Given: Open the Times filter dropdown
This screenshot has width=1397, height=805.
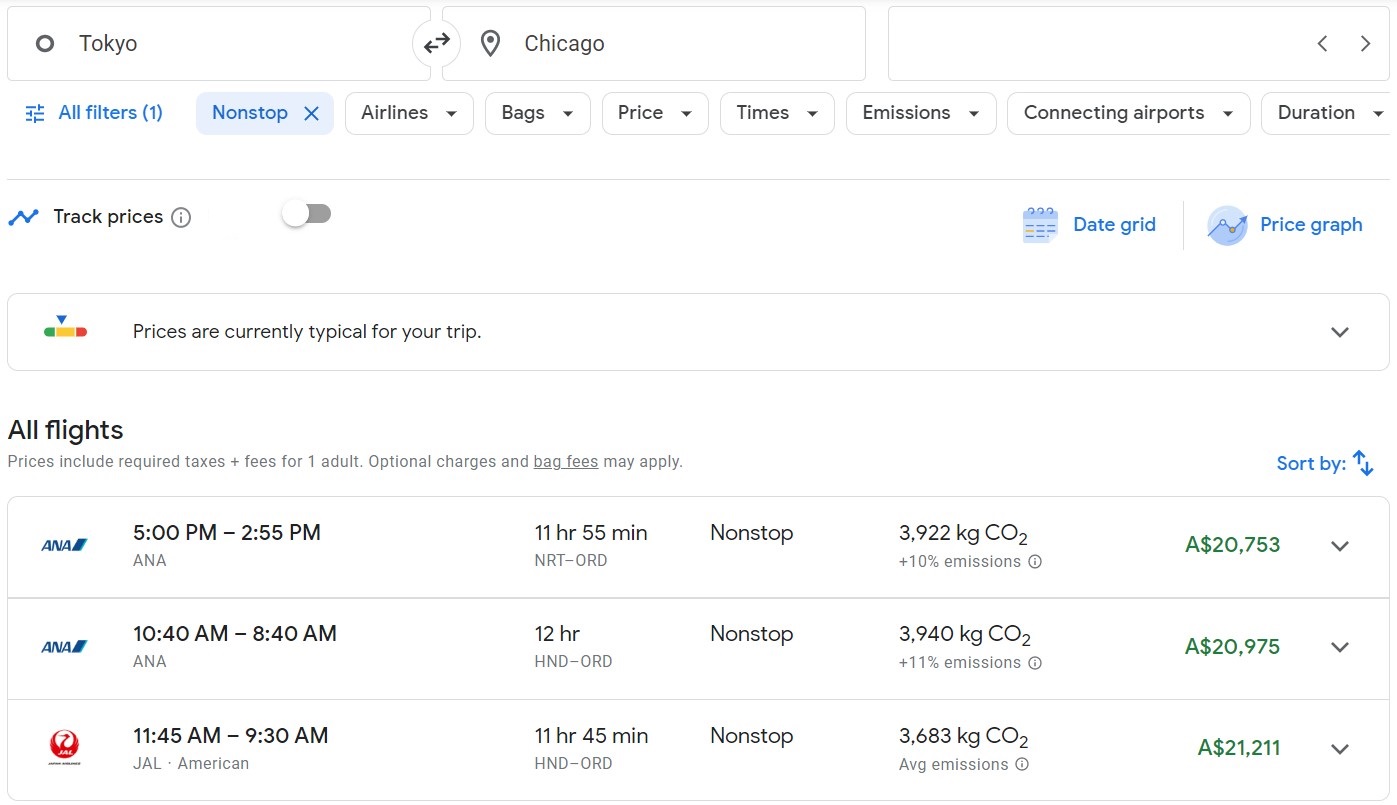Looking at the screenshot, I should 777,113.
